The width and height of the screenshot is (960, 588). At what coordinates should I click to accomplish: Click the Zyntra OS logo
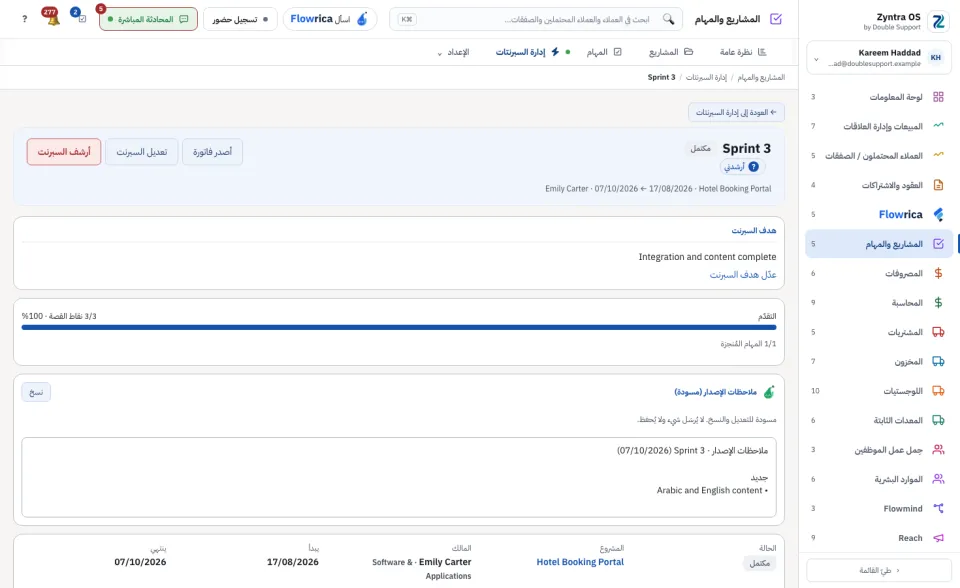coord(938,21)
